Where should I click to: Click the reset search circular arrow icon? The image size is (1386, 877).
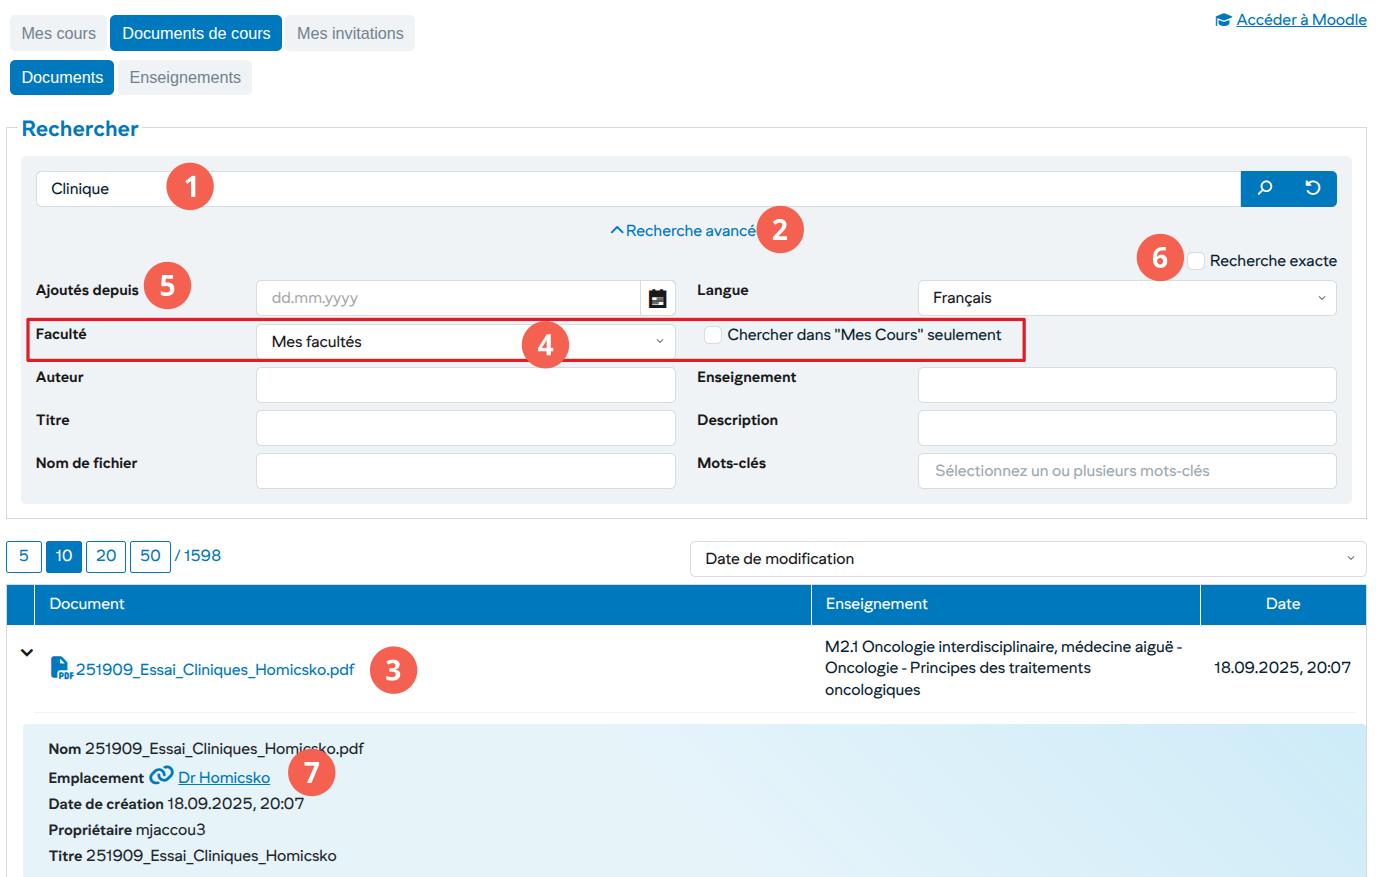coord(1313,188)
